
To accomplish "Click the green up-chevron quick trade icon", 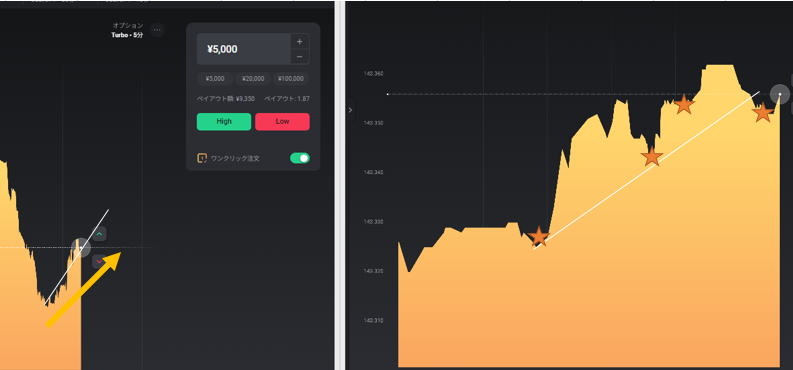I will click(100, 234).
